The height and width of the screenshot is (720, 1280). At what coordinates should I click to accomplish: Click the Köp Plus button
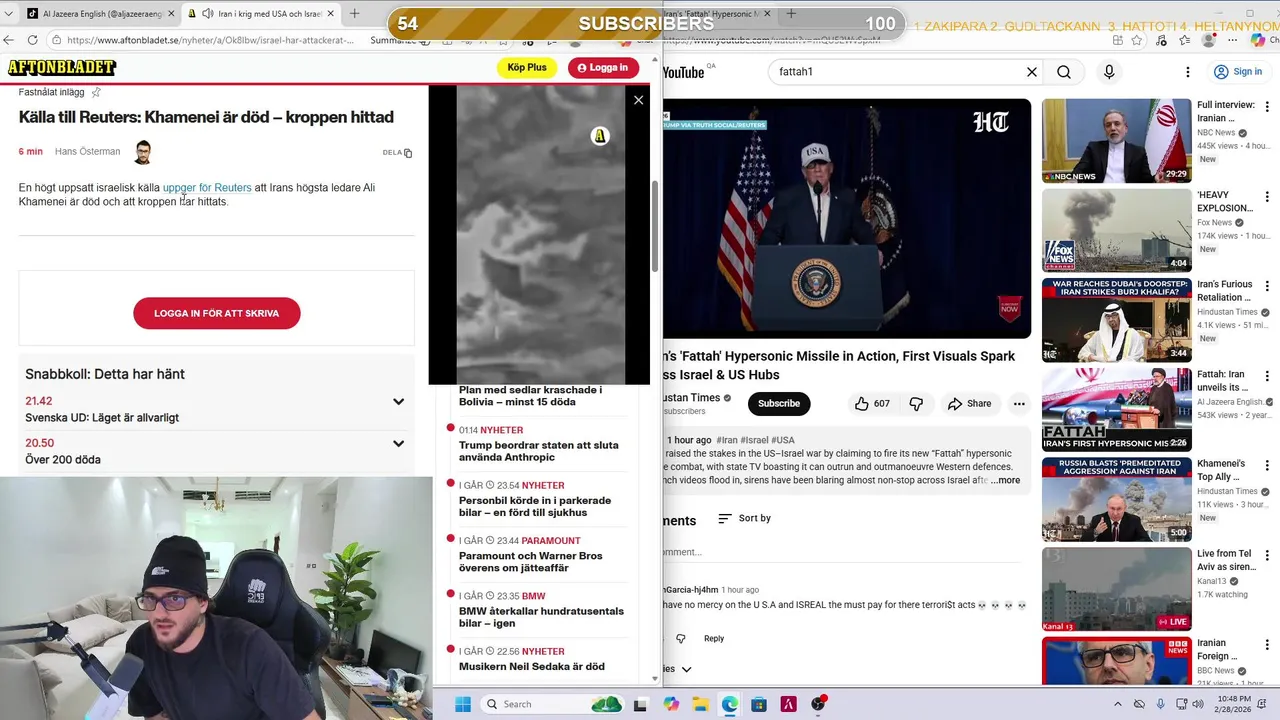pos(527,68)
